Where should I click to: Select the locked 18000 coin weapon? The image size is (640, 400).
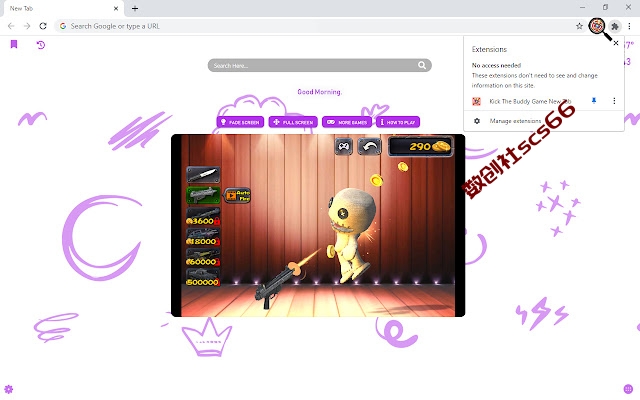[x=203, y=237]
